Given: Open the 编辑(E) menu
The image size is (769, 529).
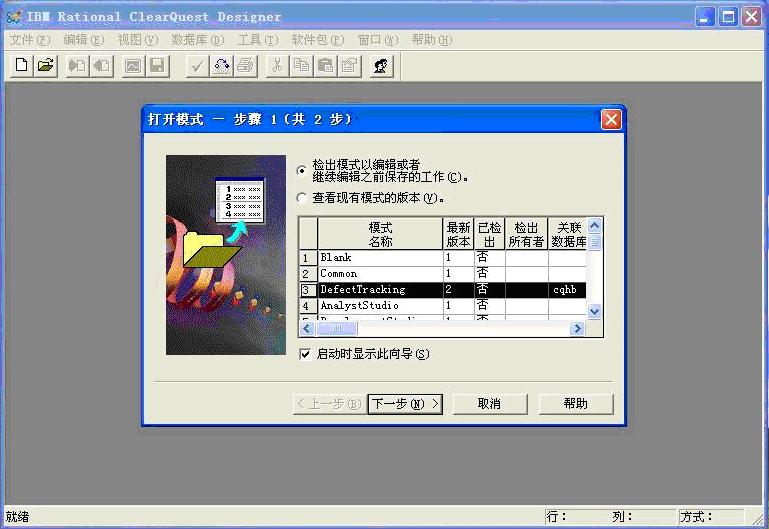Looking at the screenshot, I should (84, 40).
